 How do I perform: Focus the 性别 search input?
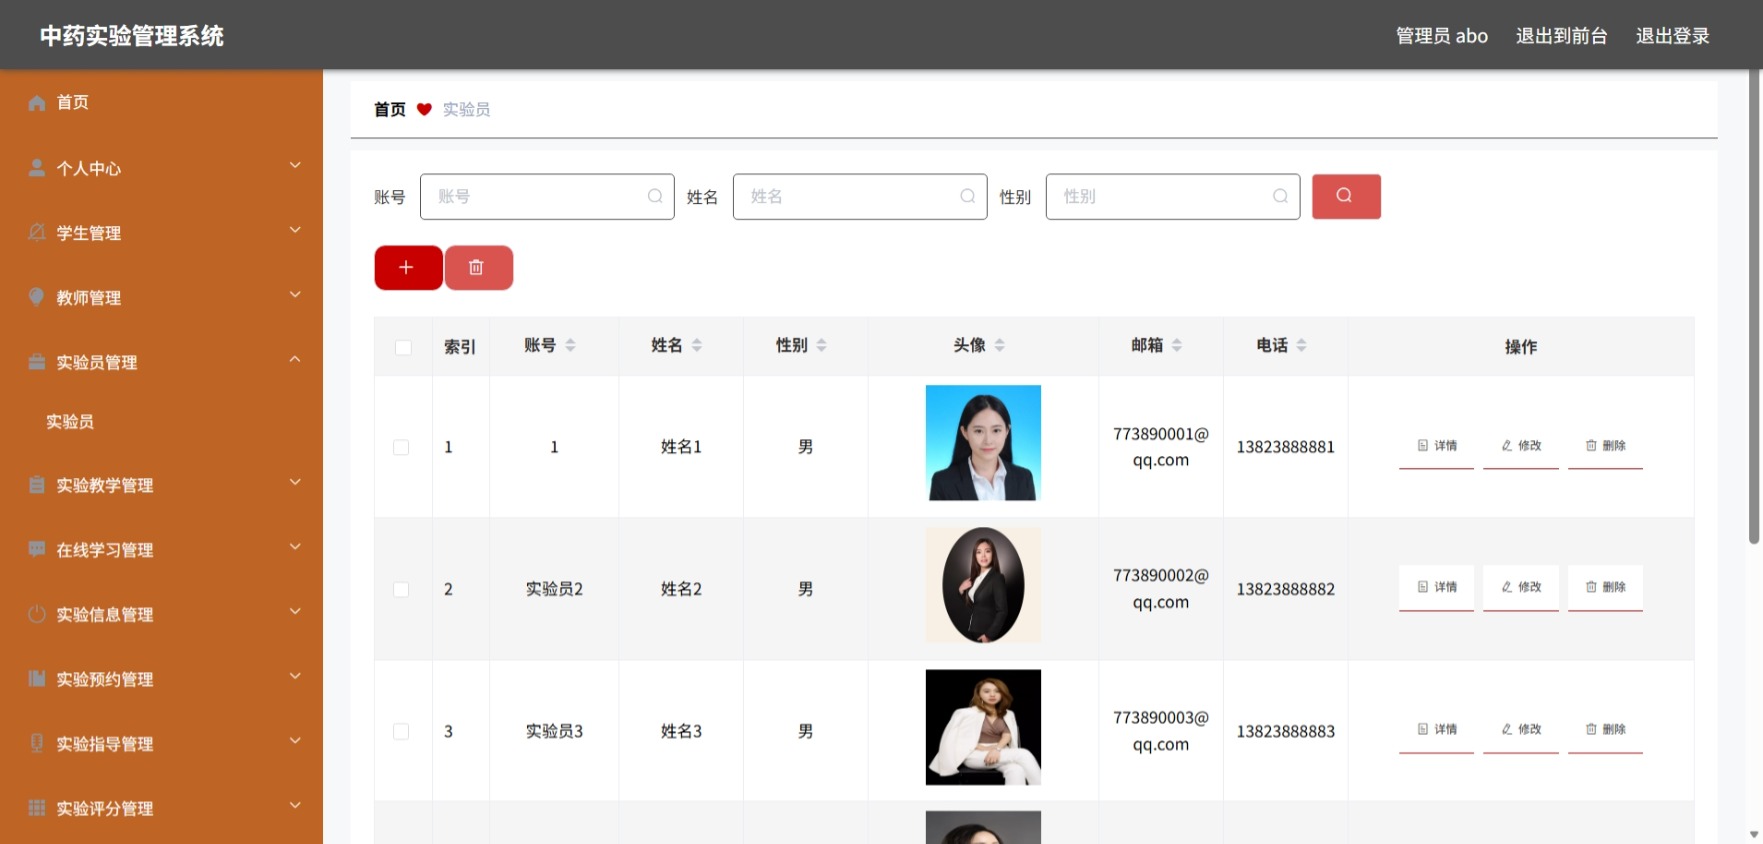(1173, 197)
